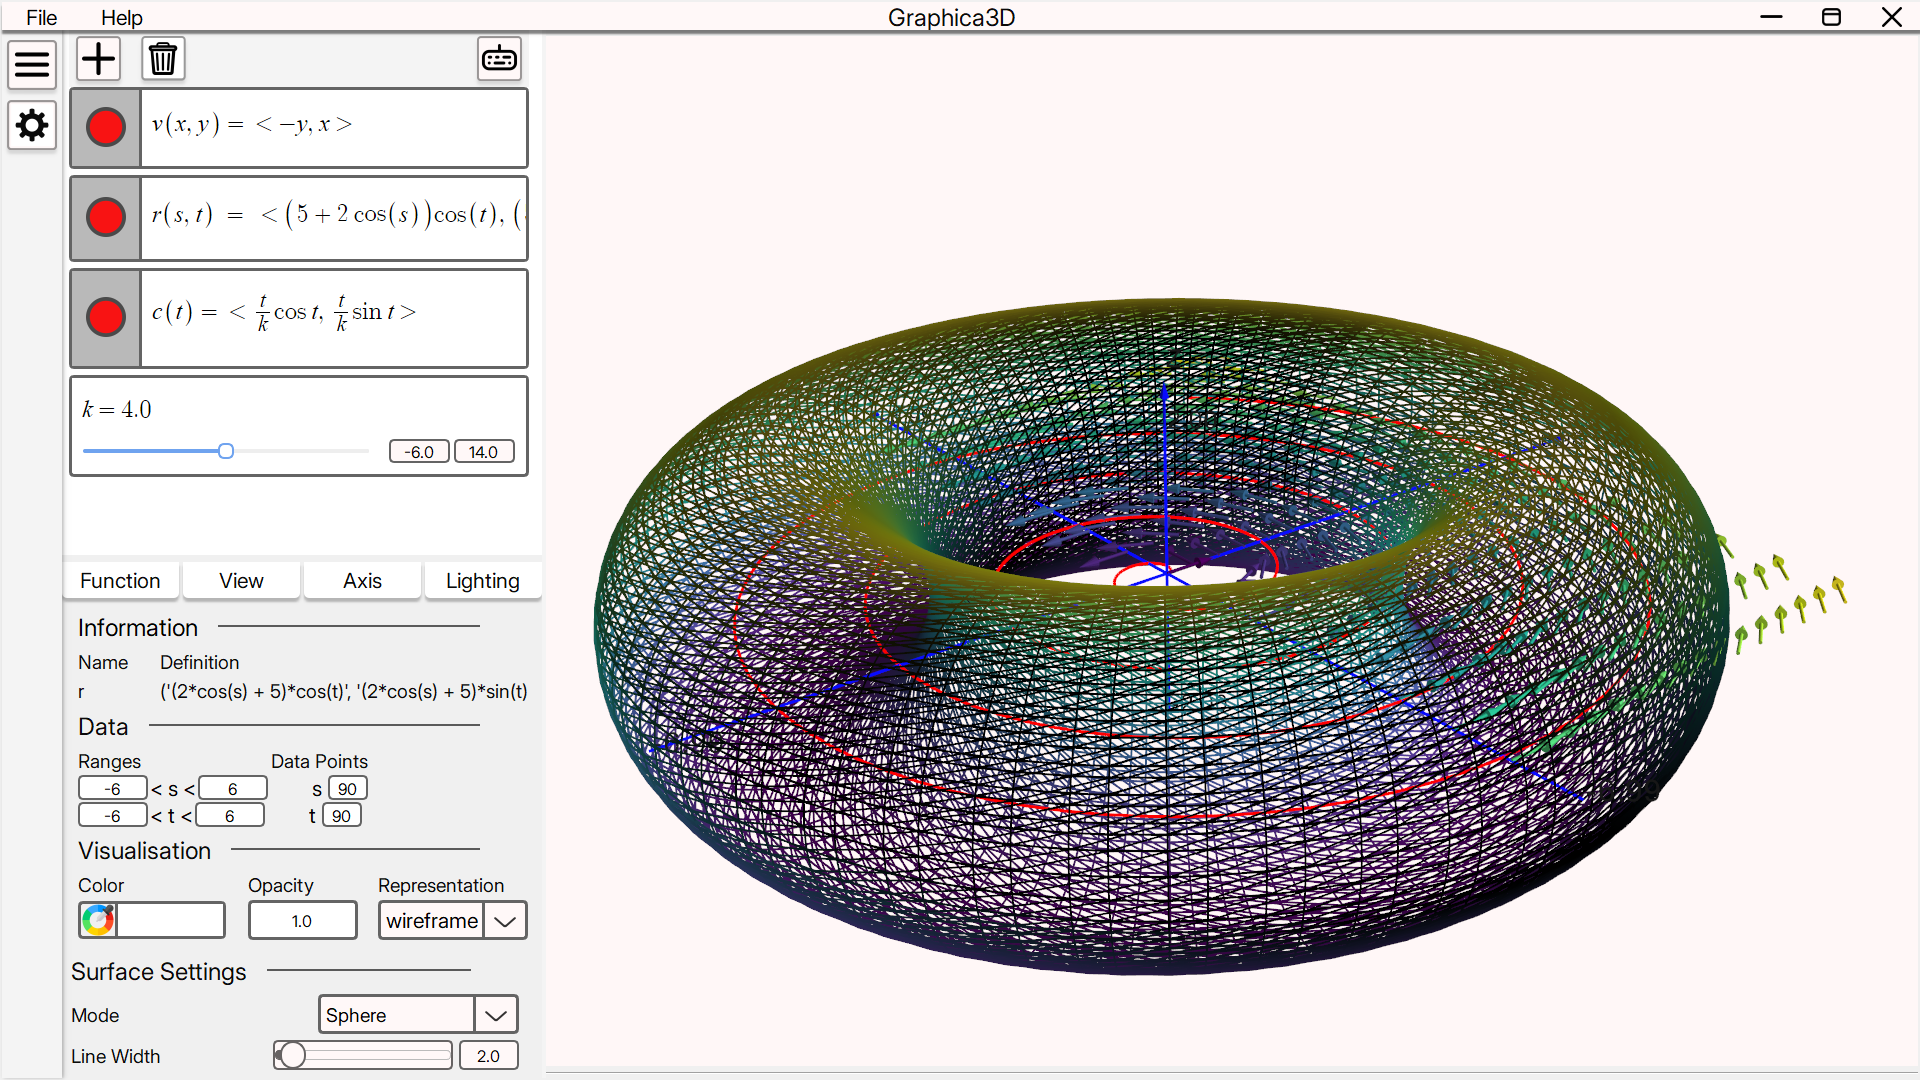This screenshot has width=1920, height=1080.
Task: Minimize the Graphica3D window
Action: pyautogui.click(x=1771, y=17)
